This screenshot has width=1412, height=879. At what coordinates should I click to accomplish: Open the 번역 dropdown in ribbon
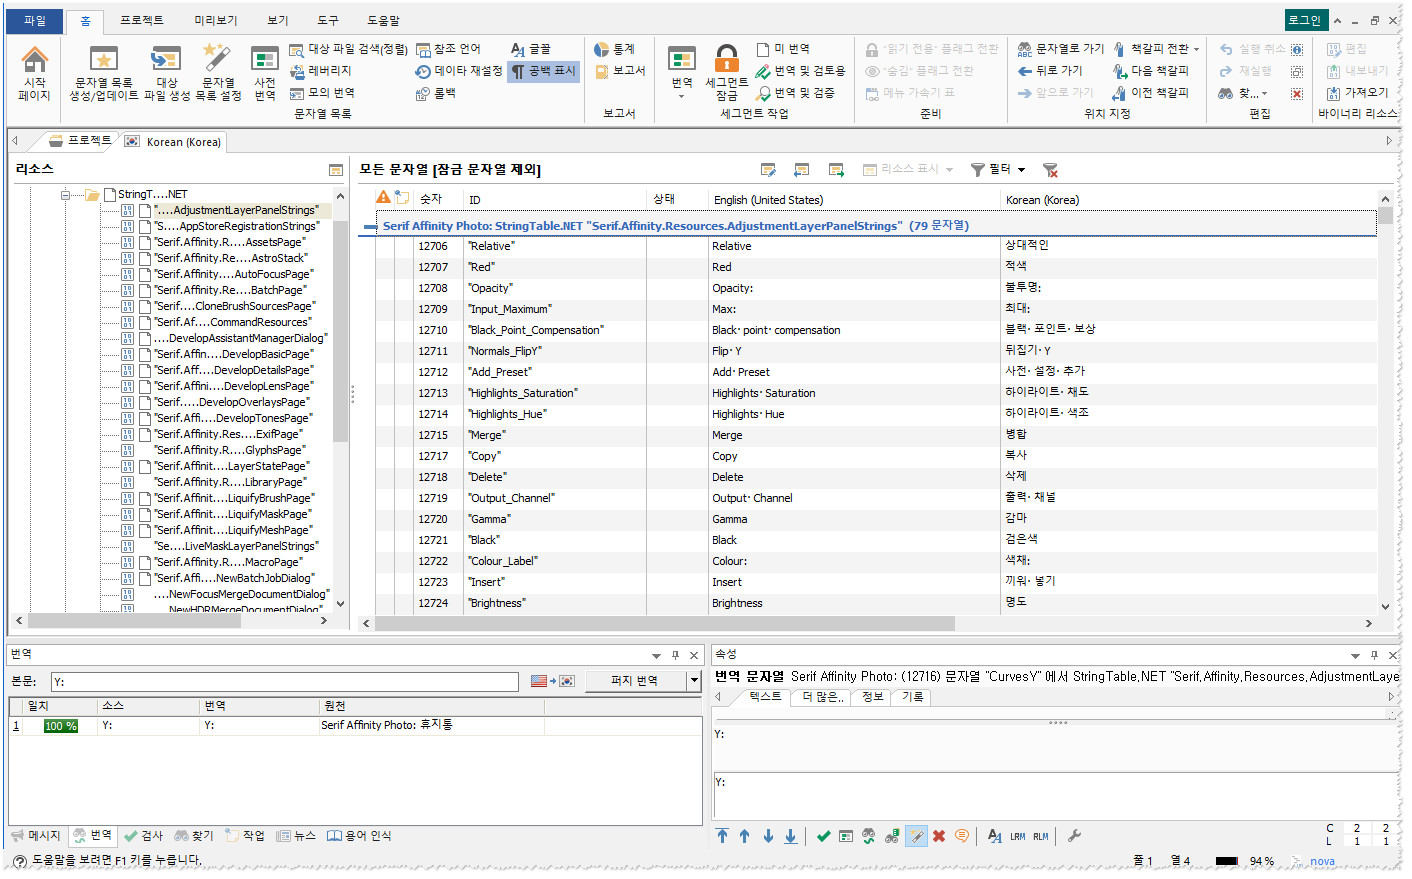click(682, 73)
